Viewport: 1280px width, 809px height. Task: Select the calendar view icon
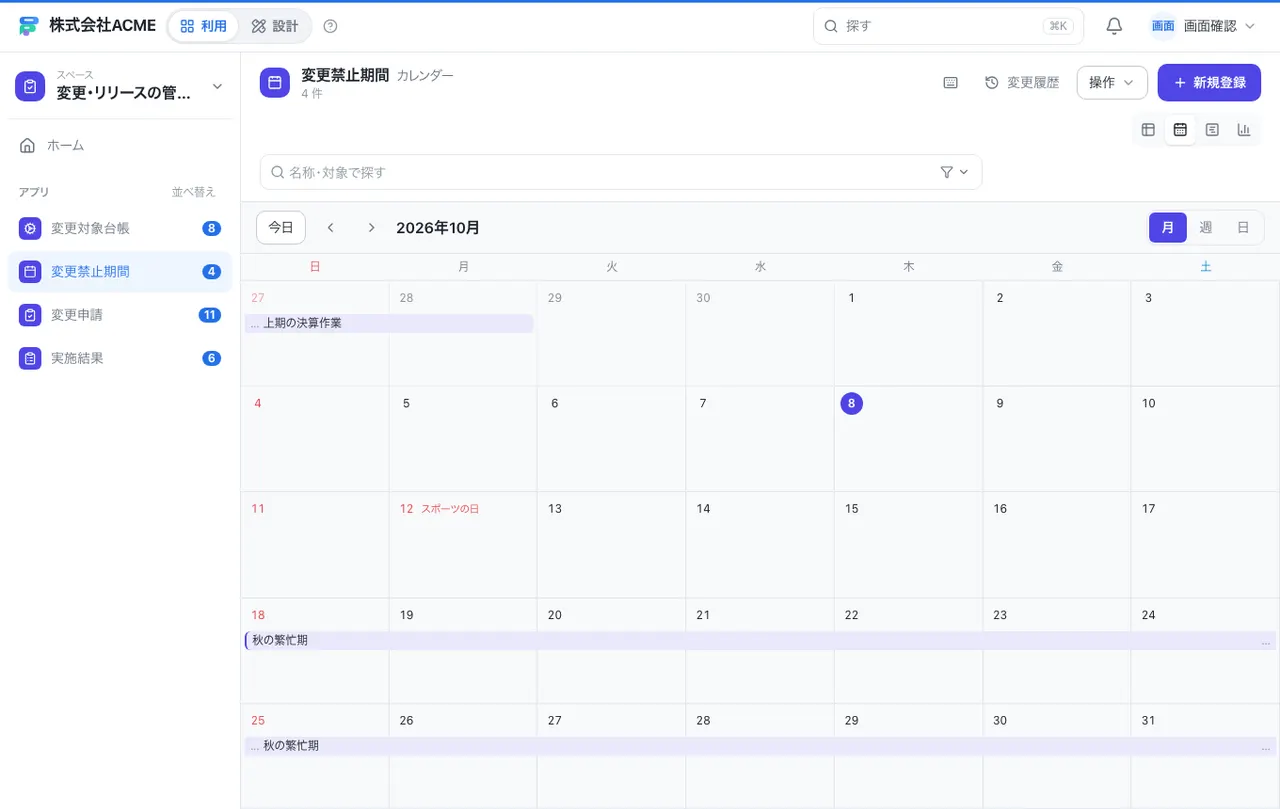1180,130
